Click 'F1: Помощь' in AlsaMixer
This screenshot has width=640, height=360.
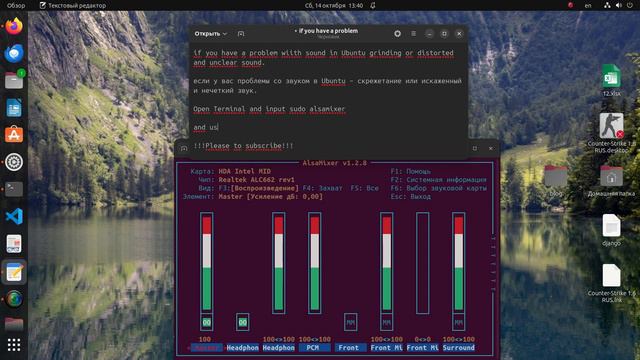[x=411, y=171]
